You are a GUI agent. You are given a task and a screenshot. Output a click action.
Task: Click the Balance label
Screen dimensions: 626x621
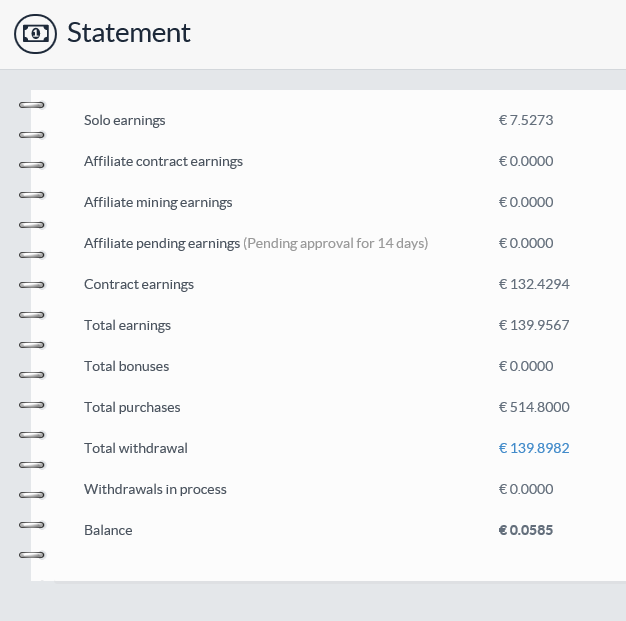108,530
